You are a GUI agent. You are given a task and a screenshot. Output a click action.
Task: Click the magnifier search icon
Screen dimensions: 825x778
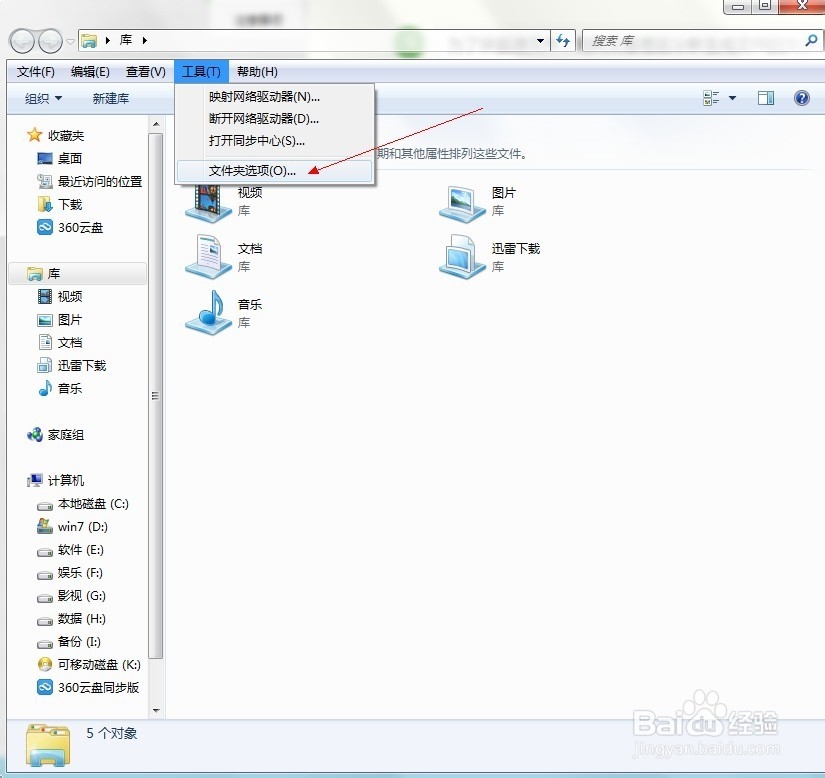(x=811, y=40)
